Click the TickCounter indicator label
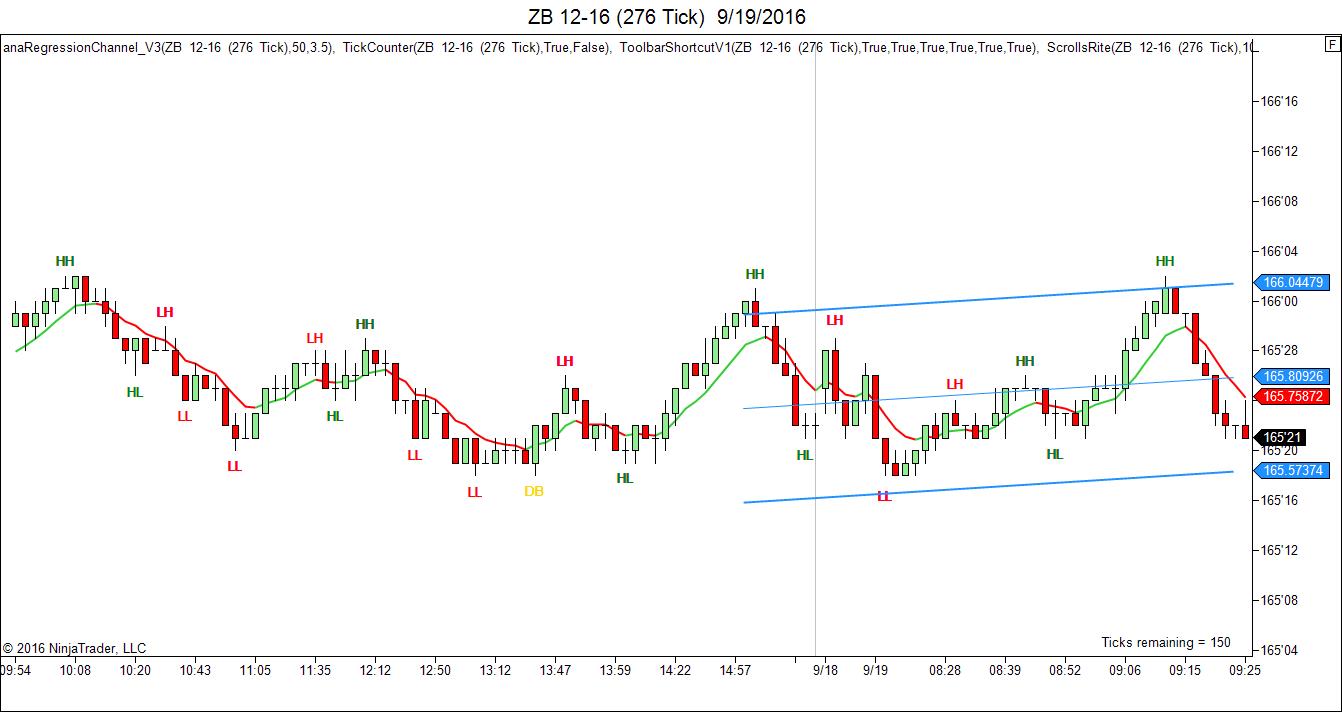Viewport: 1342px width, 712px height. point(476,47)
